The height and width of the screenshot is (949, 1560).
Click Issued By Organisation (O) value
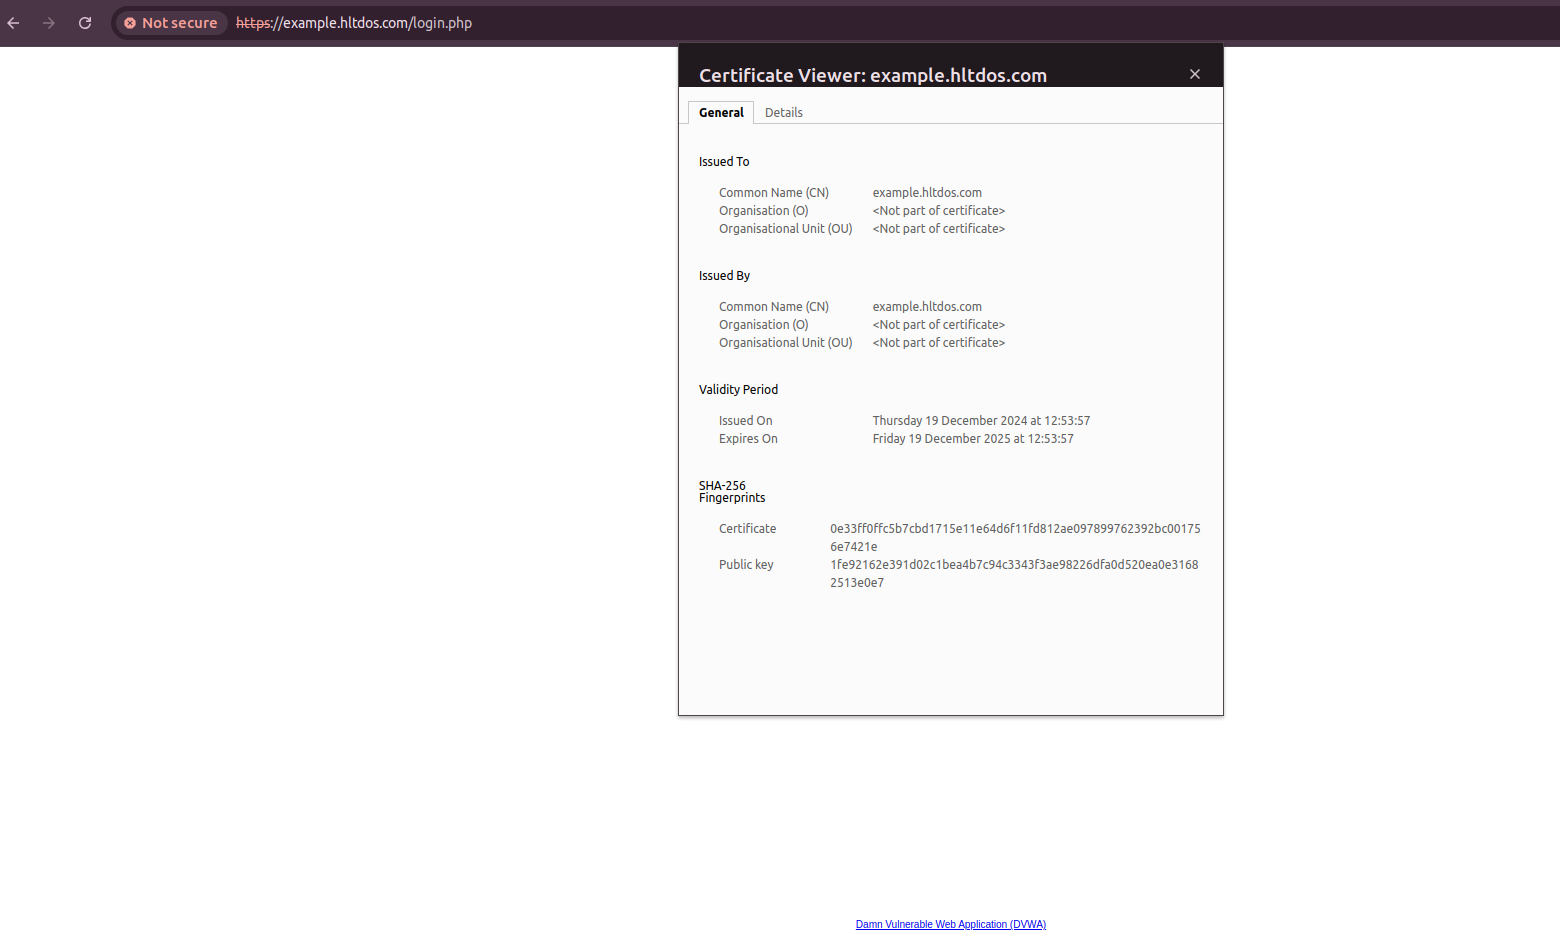pyautogui.click(x=938, y=325)
